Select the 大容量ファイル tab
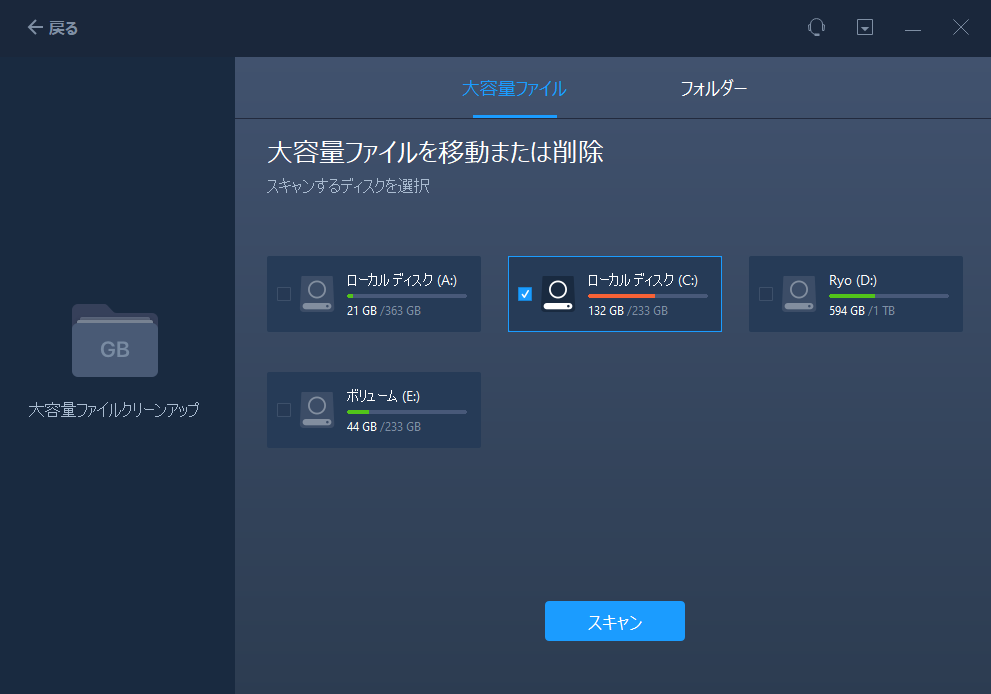The height and width of the screenshot is (694, 991). pyautogui.click(x=515, y=88)
